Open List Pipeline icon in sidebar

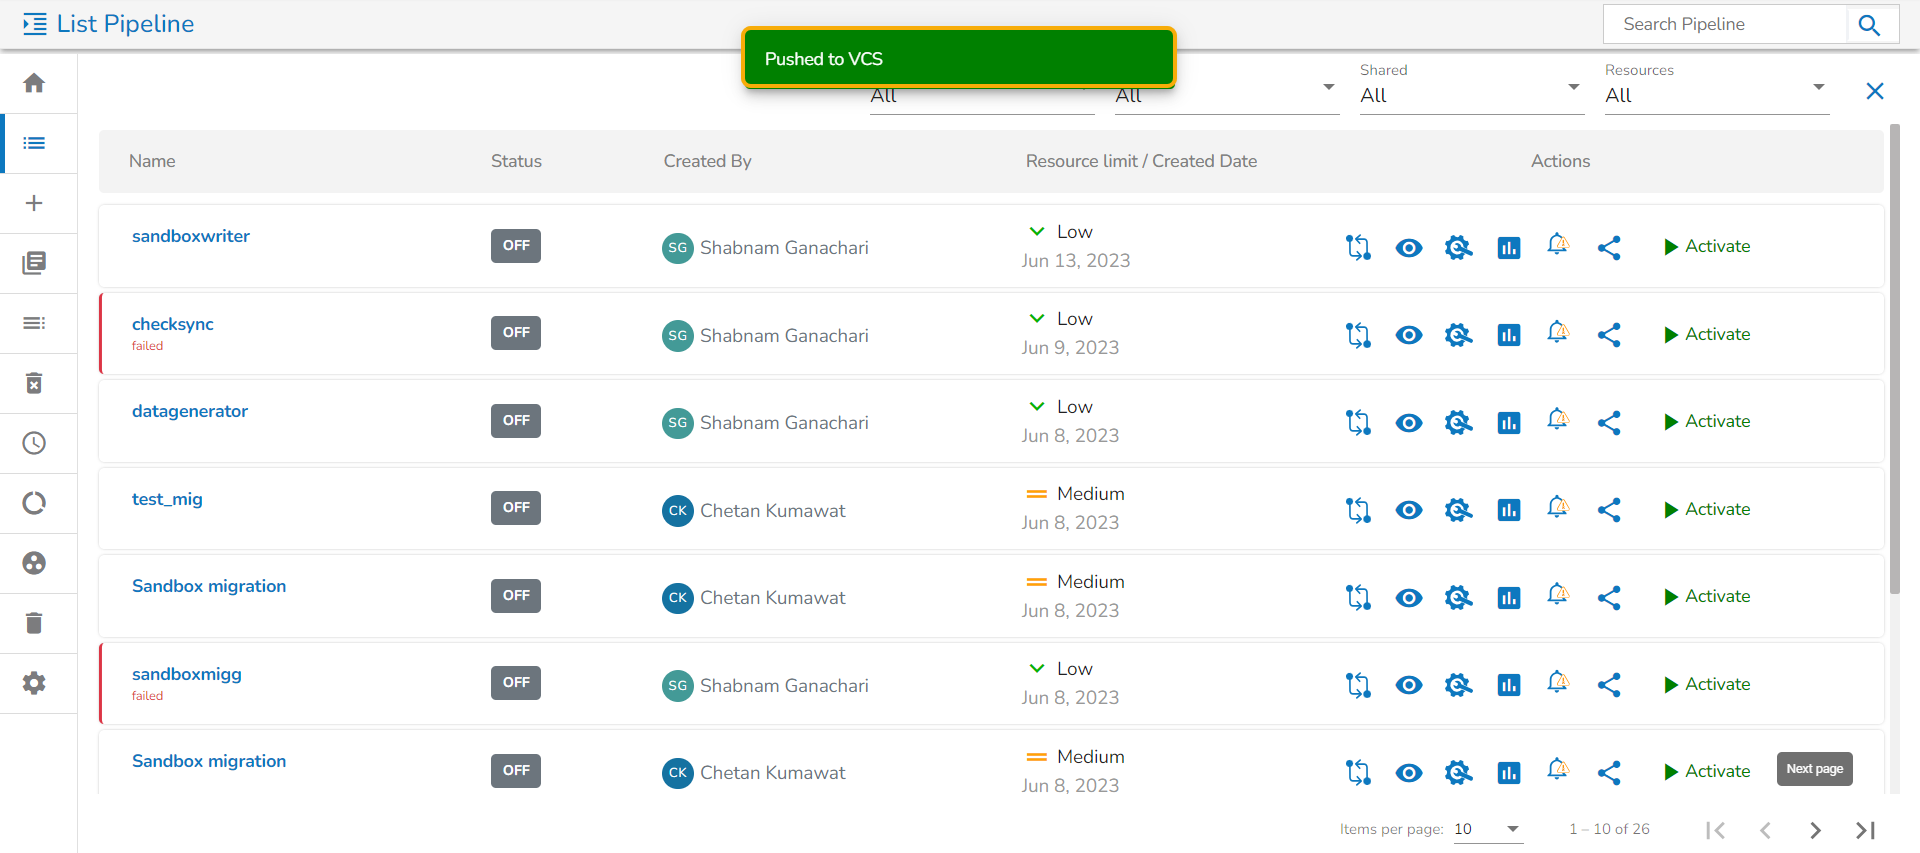click(x=34, y=143)
